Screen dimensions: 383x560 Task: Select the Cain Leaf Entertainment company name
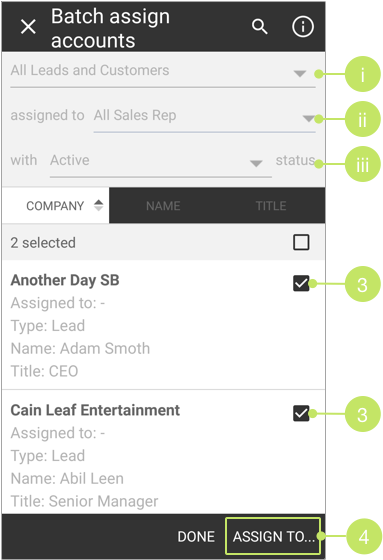click(x=95, y=410)
